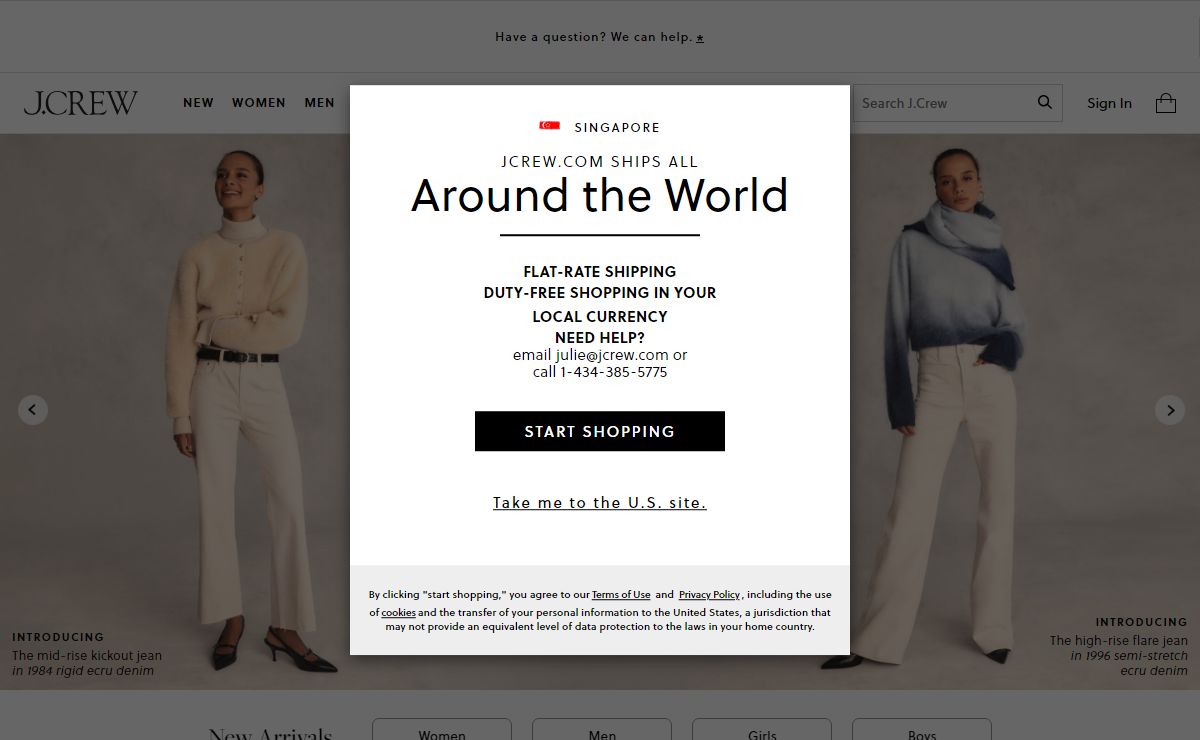
Task: Click the SINGAPORE country label
Action: (x=617, y=127)
